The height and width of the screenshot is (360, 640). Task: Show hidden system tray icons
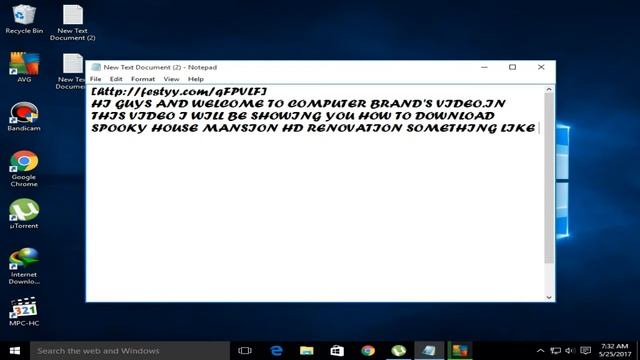click(x=540, y=351)
